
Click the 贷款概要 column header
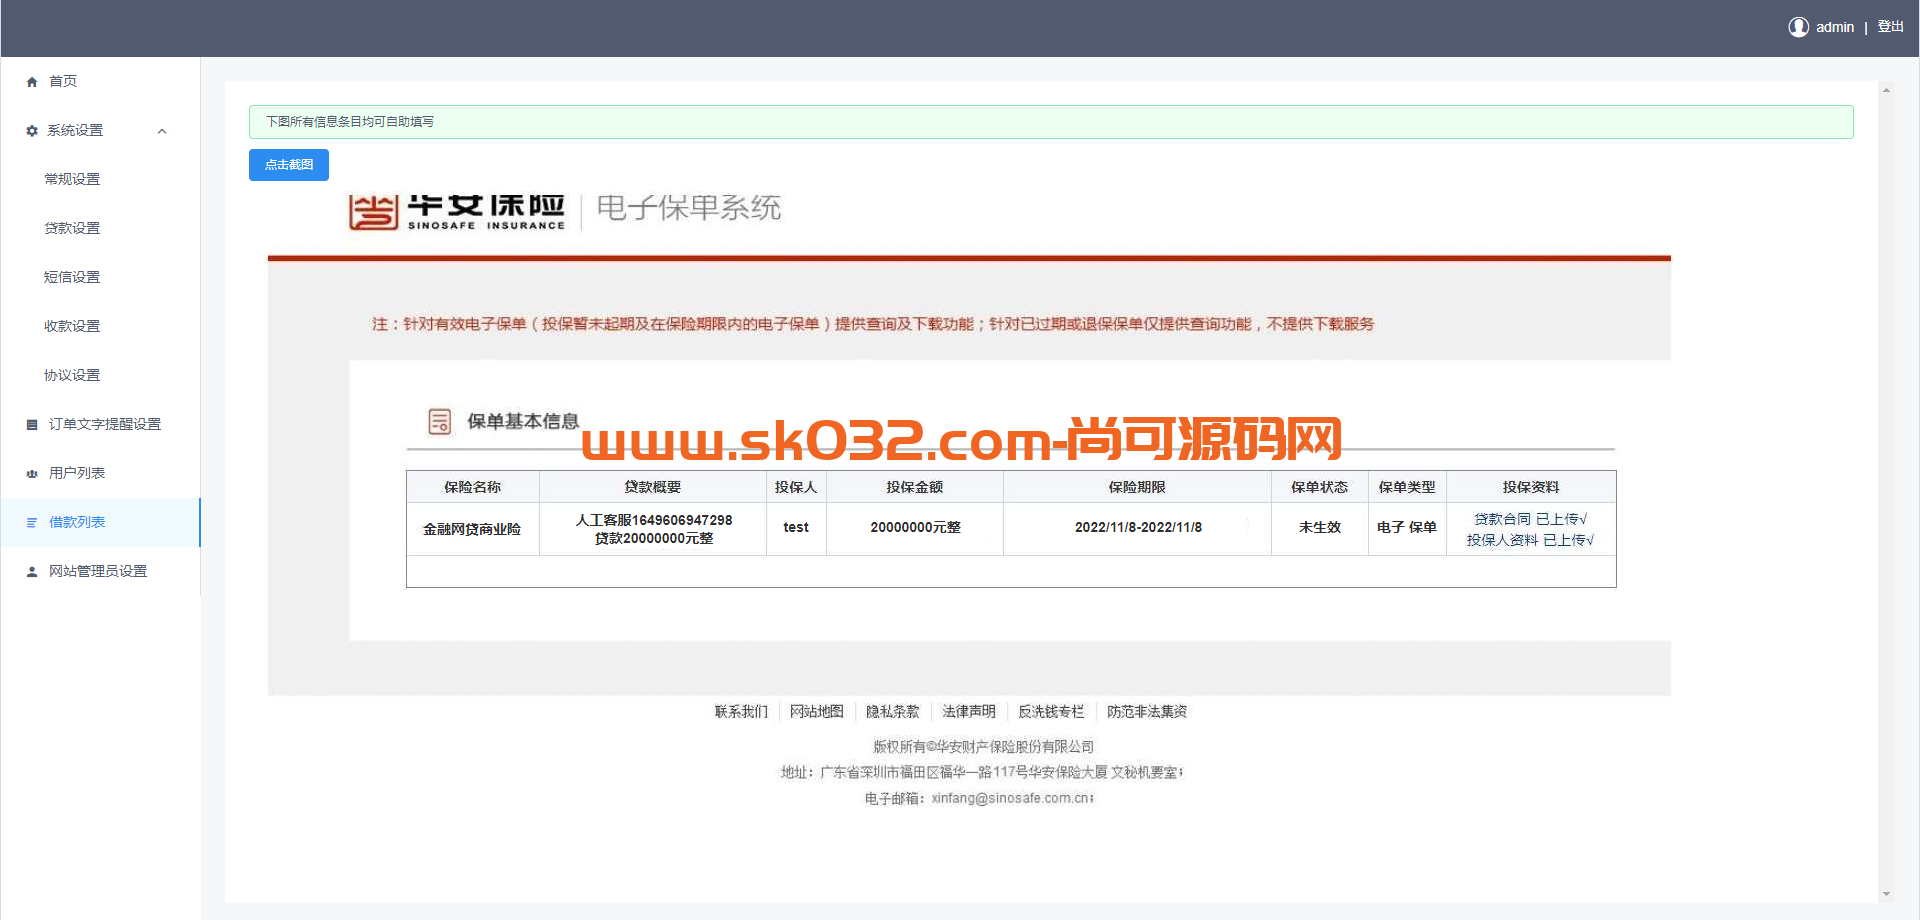click(653, 487)
